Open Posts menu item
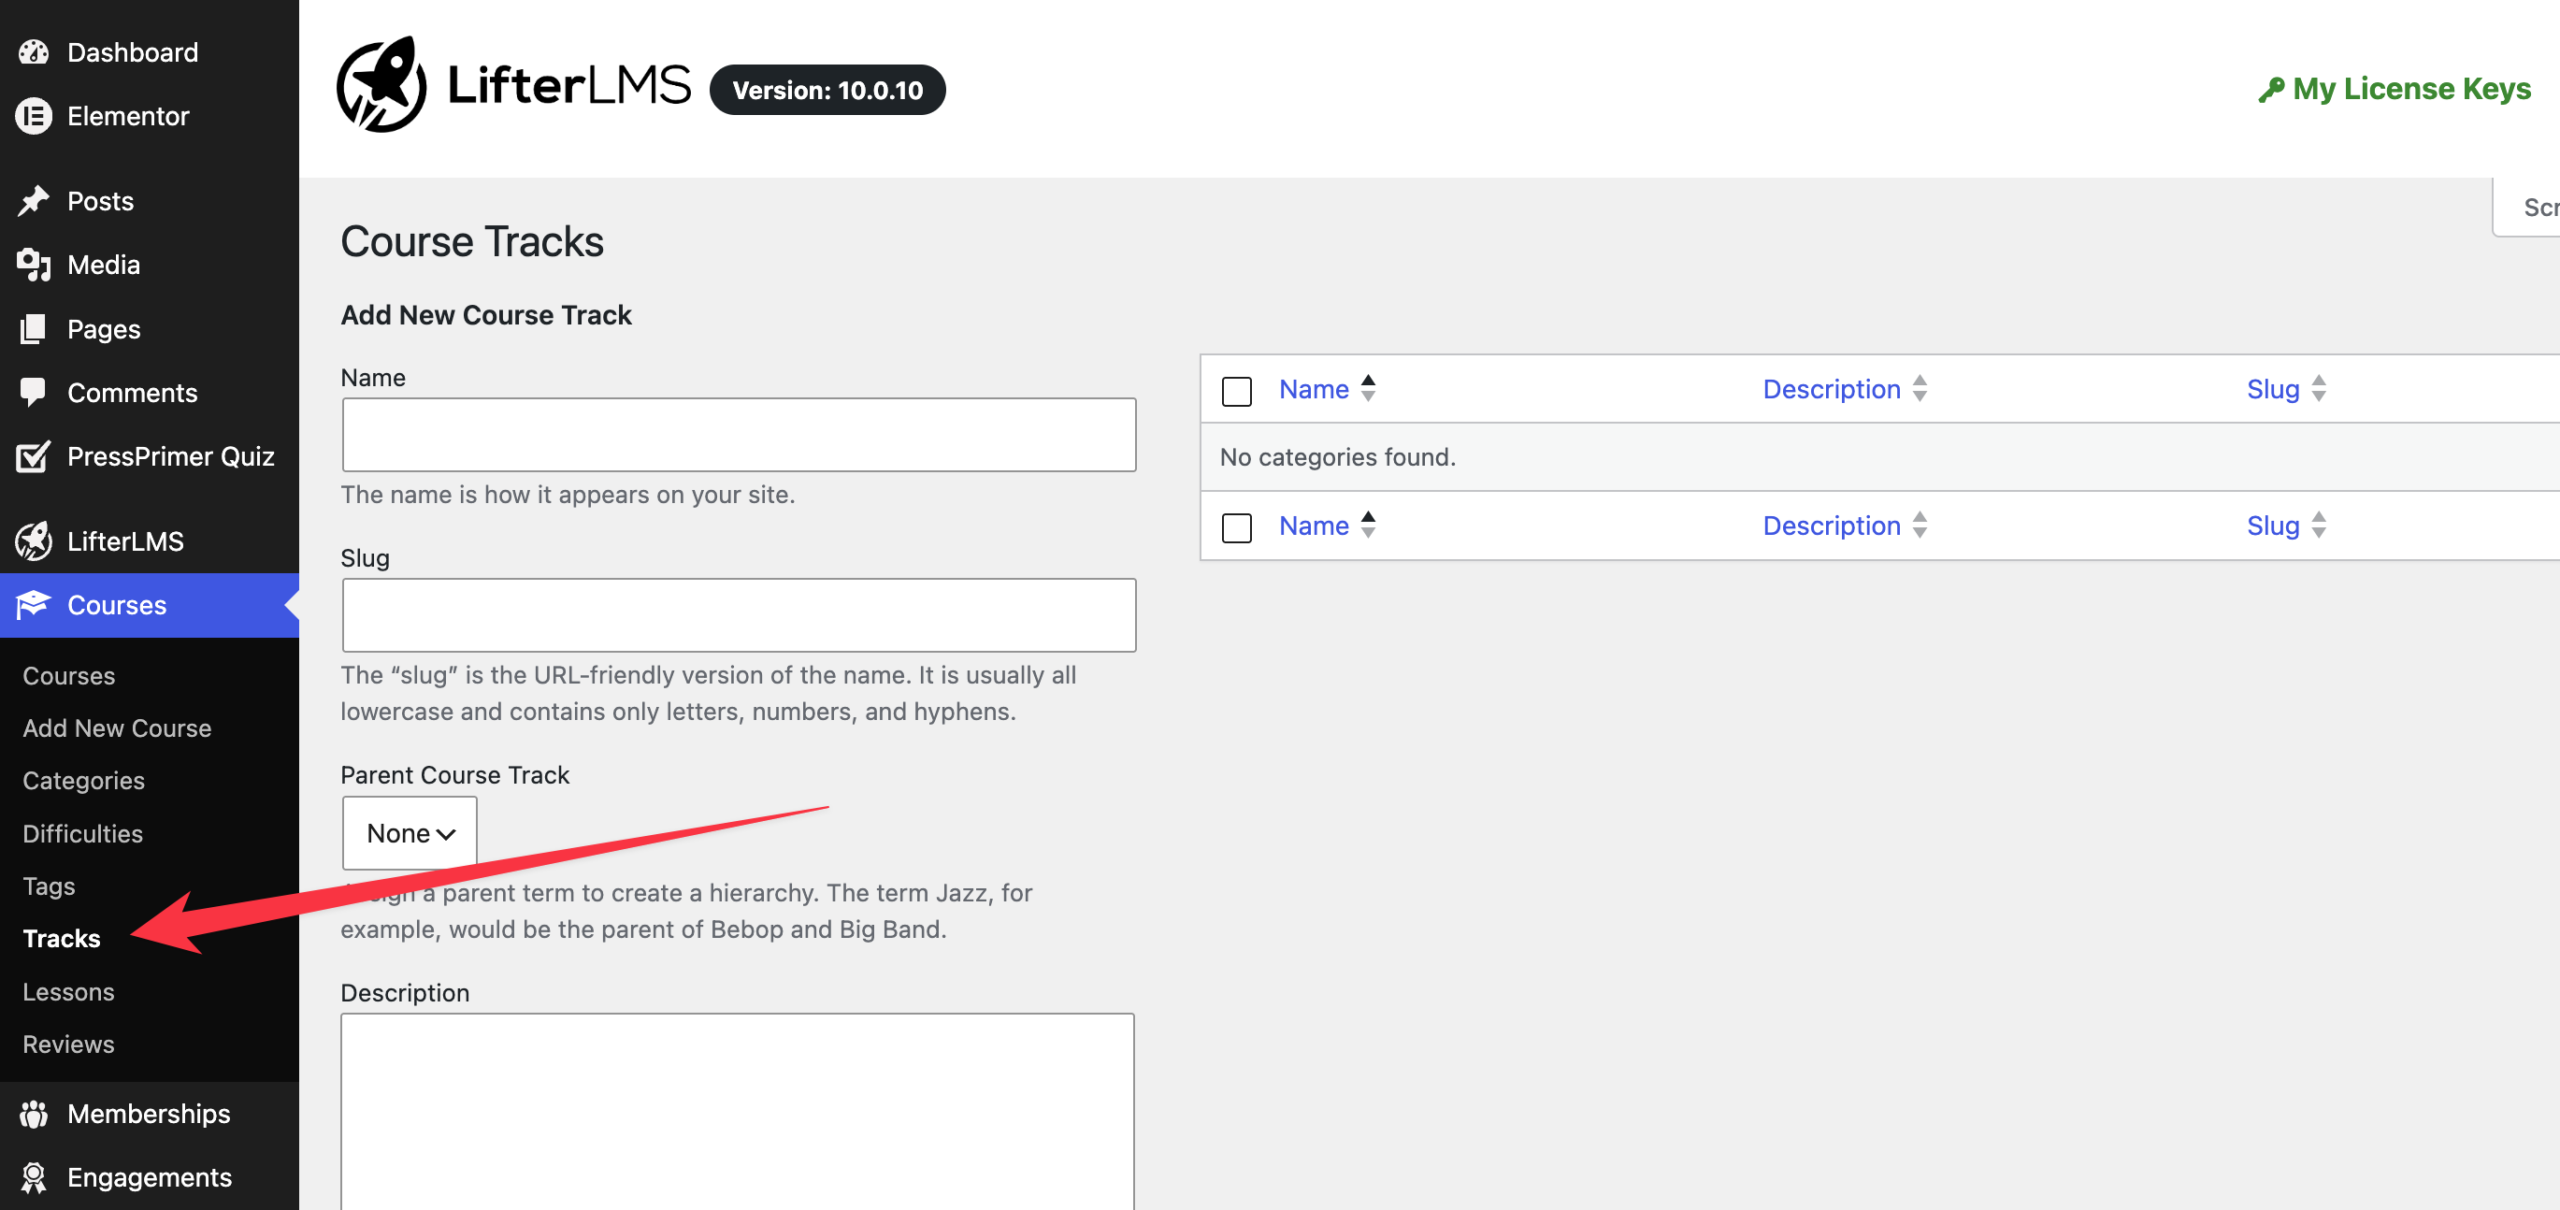The width and height of the screenshot is (2560, 1210). pos(150,201)
